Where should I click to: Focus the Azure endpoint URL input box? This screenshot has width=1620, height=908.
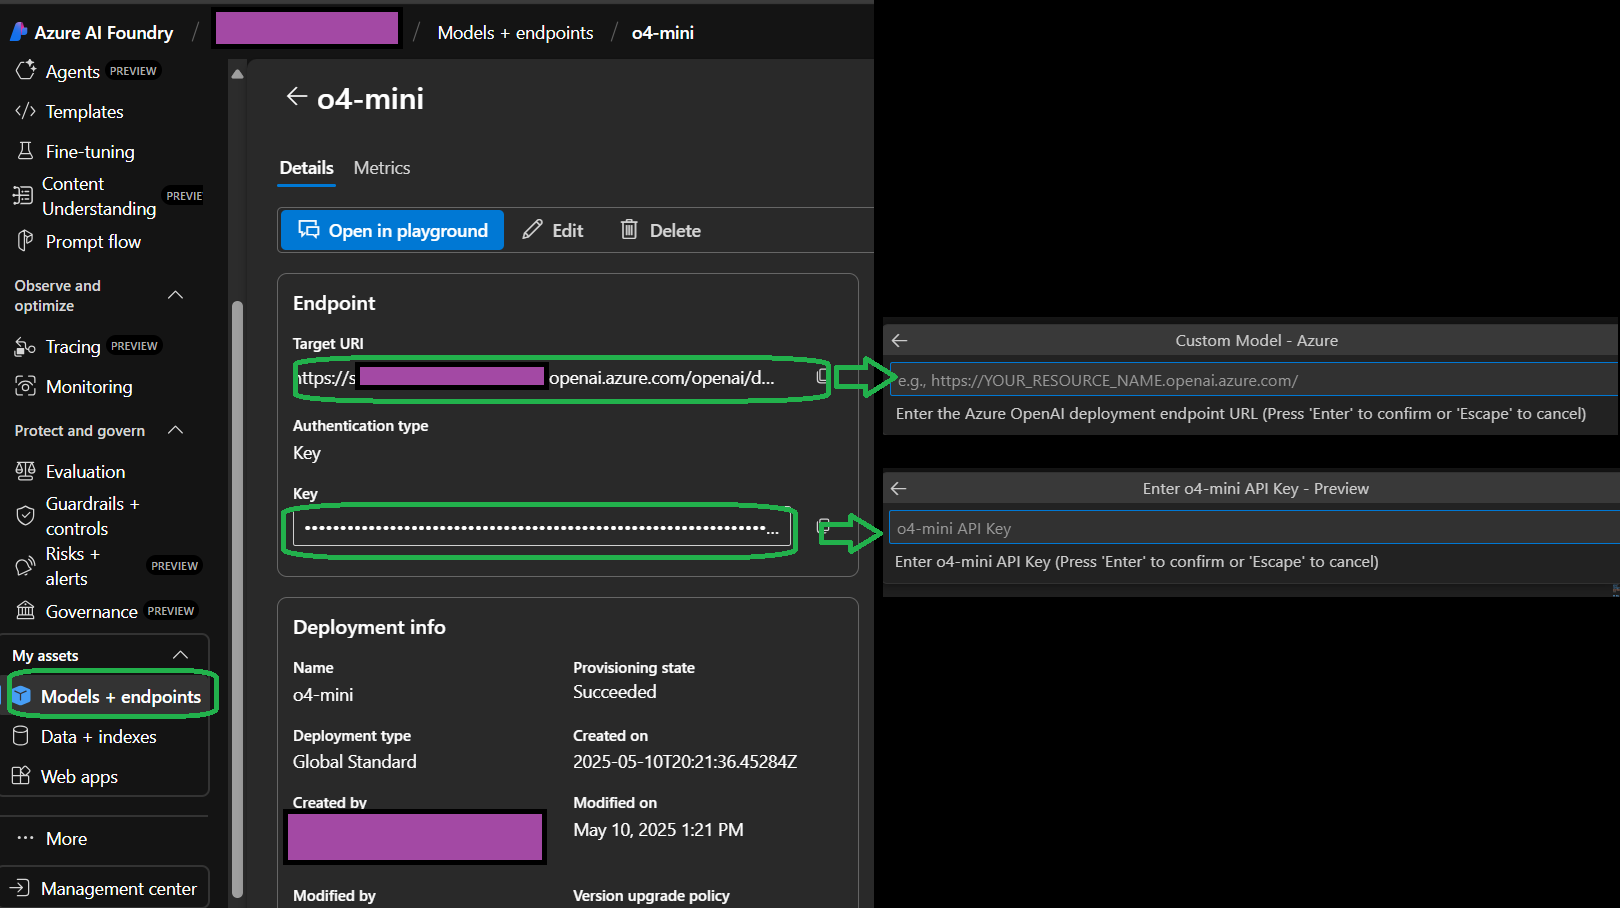click(1254, 380)
